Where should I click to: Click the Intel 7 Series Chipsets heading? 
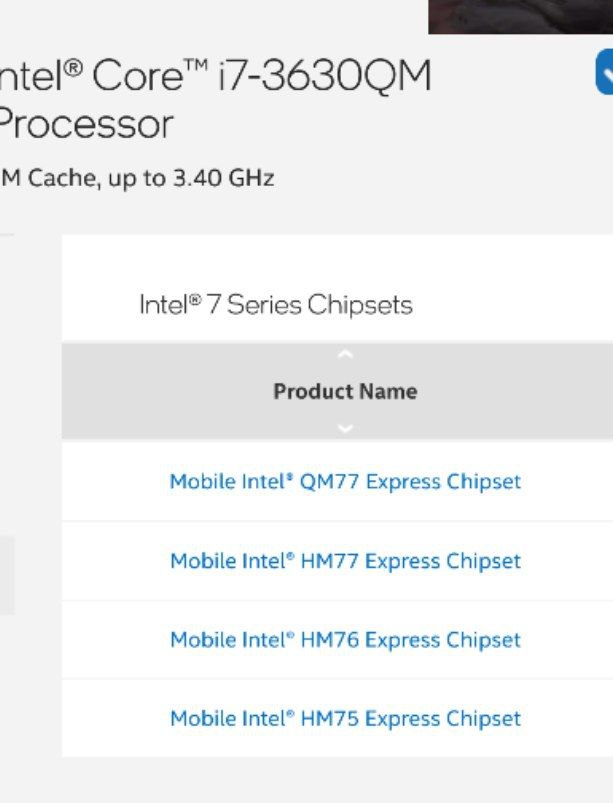pos(276,305)
